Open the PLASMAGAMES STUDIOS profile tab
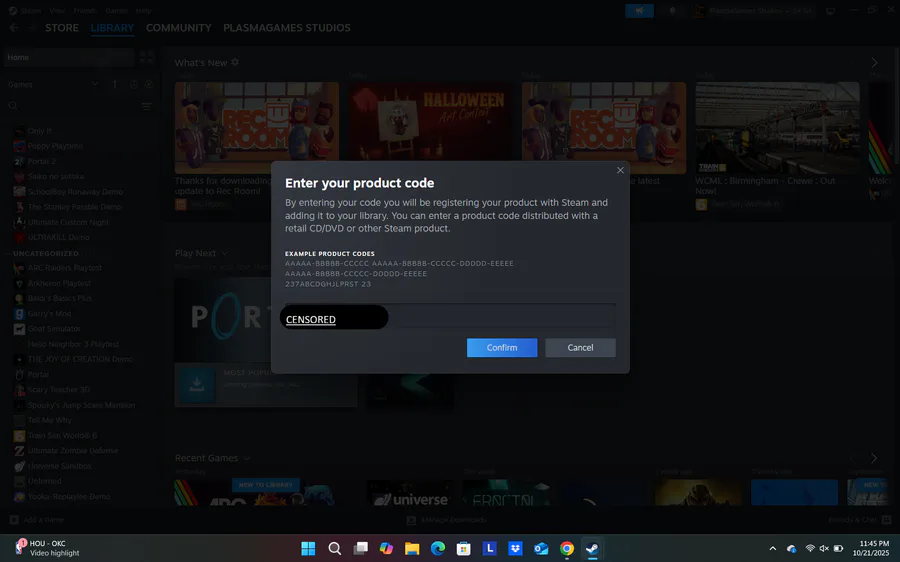This screenshot has height=562, width=900. (x=287, y=28)
